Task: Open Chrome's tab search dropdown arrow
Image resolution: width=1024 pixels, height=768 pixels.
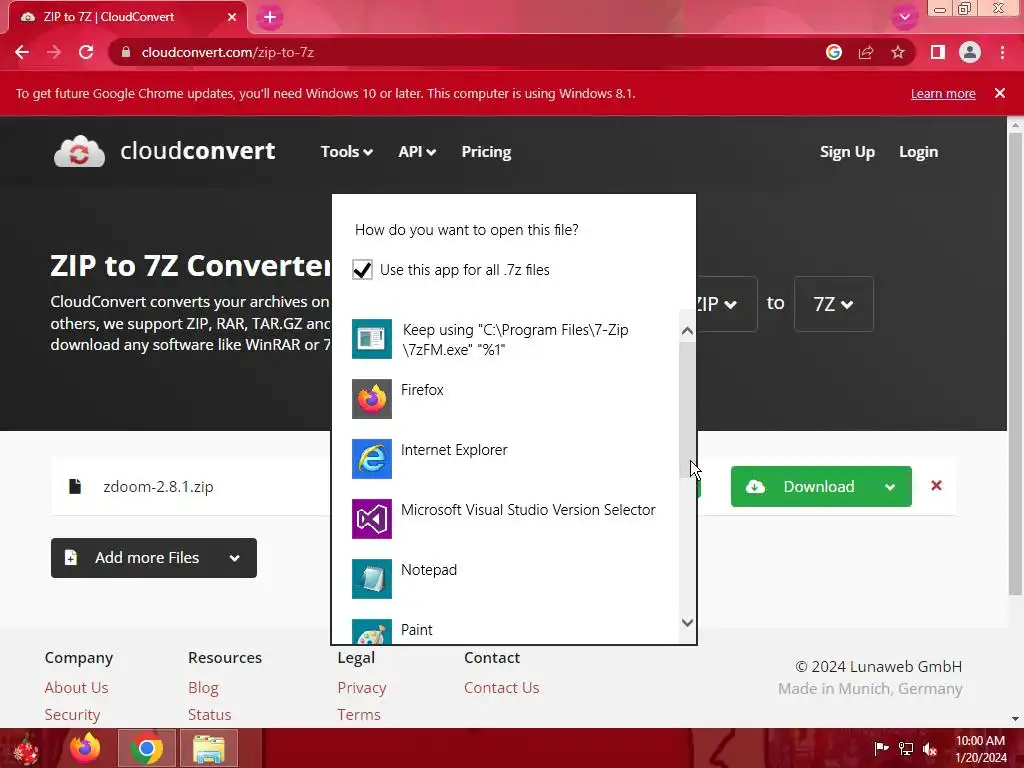Action: [x=904, y=17]
